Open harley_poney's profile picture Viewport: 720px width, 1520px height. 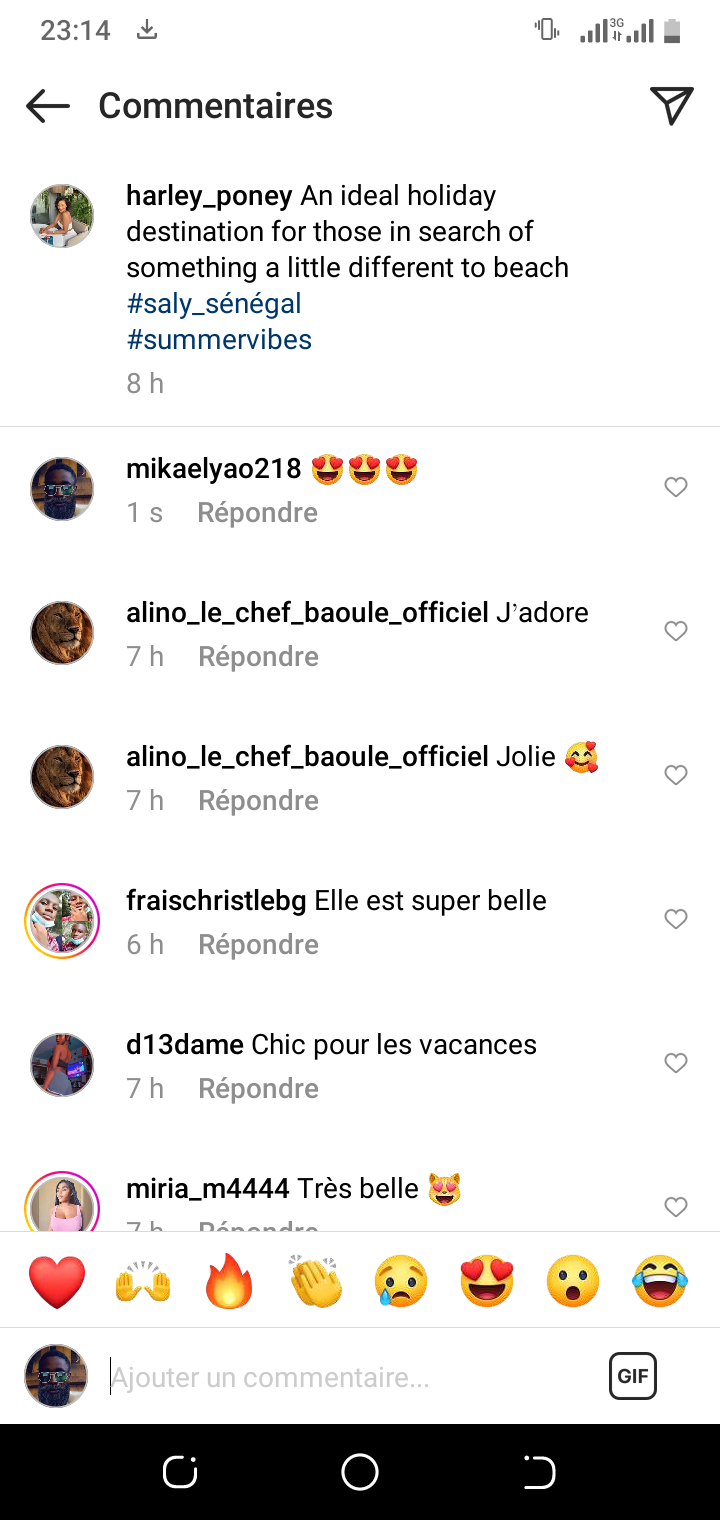[x=62, y=216]
